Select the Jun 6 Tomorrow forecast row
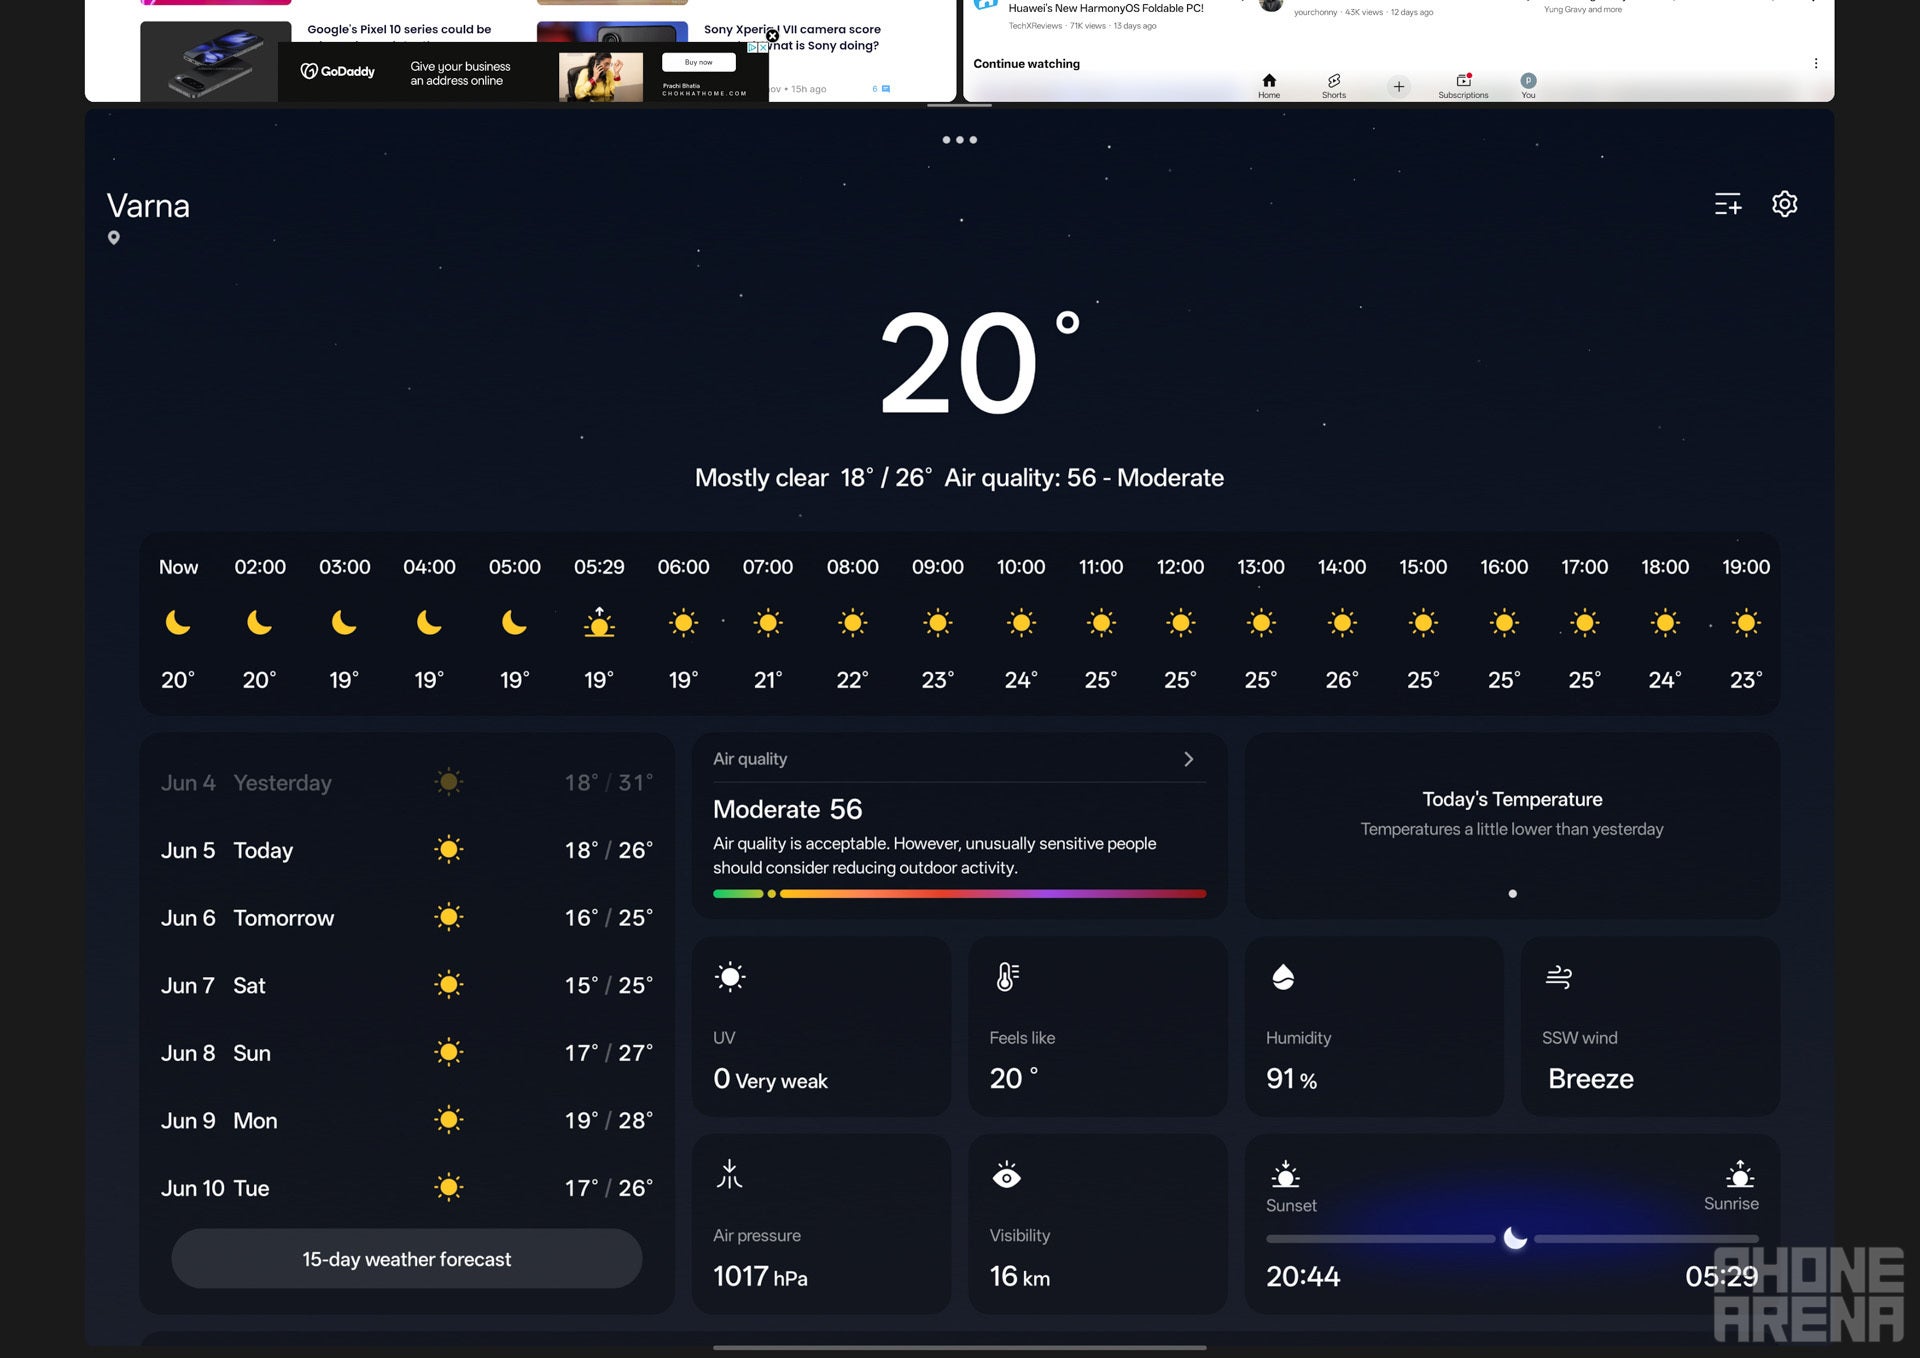 (406, 918)
